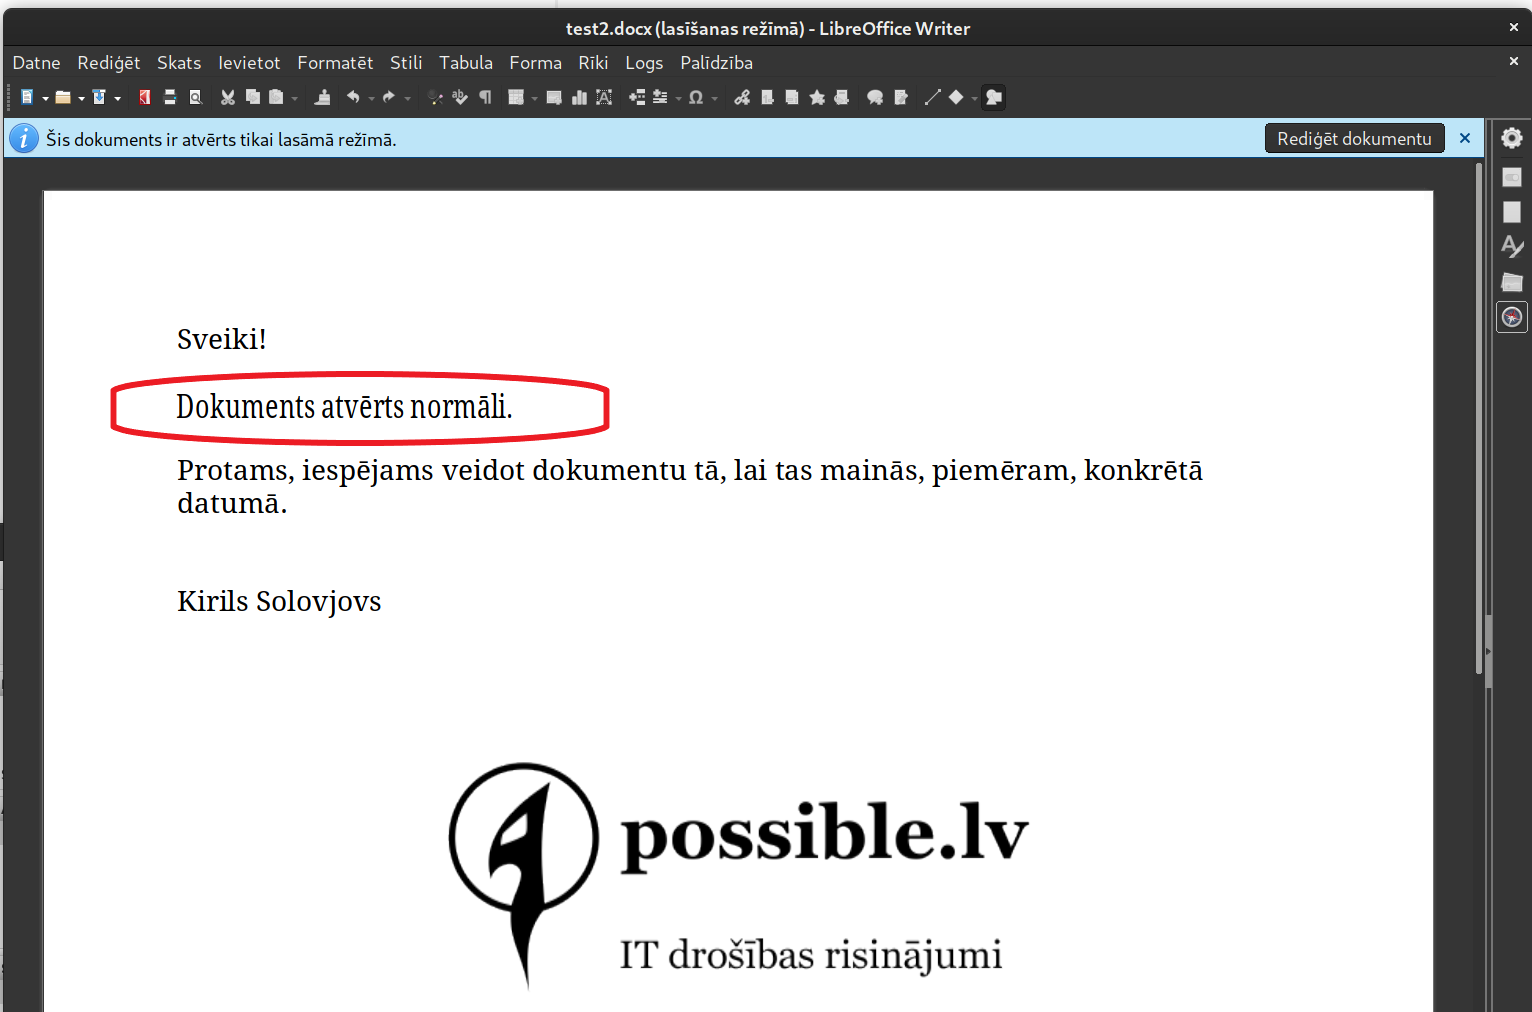This screenshot has height=1012, width=1532.
Task: Open the Formatēt menu
Action: click(x=335, y=63)
